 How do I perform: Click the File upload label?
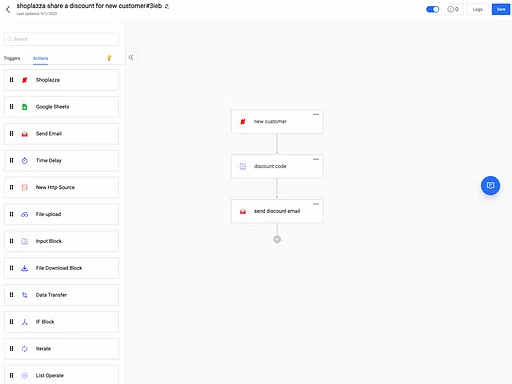[48, 214]
